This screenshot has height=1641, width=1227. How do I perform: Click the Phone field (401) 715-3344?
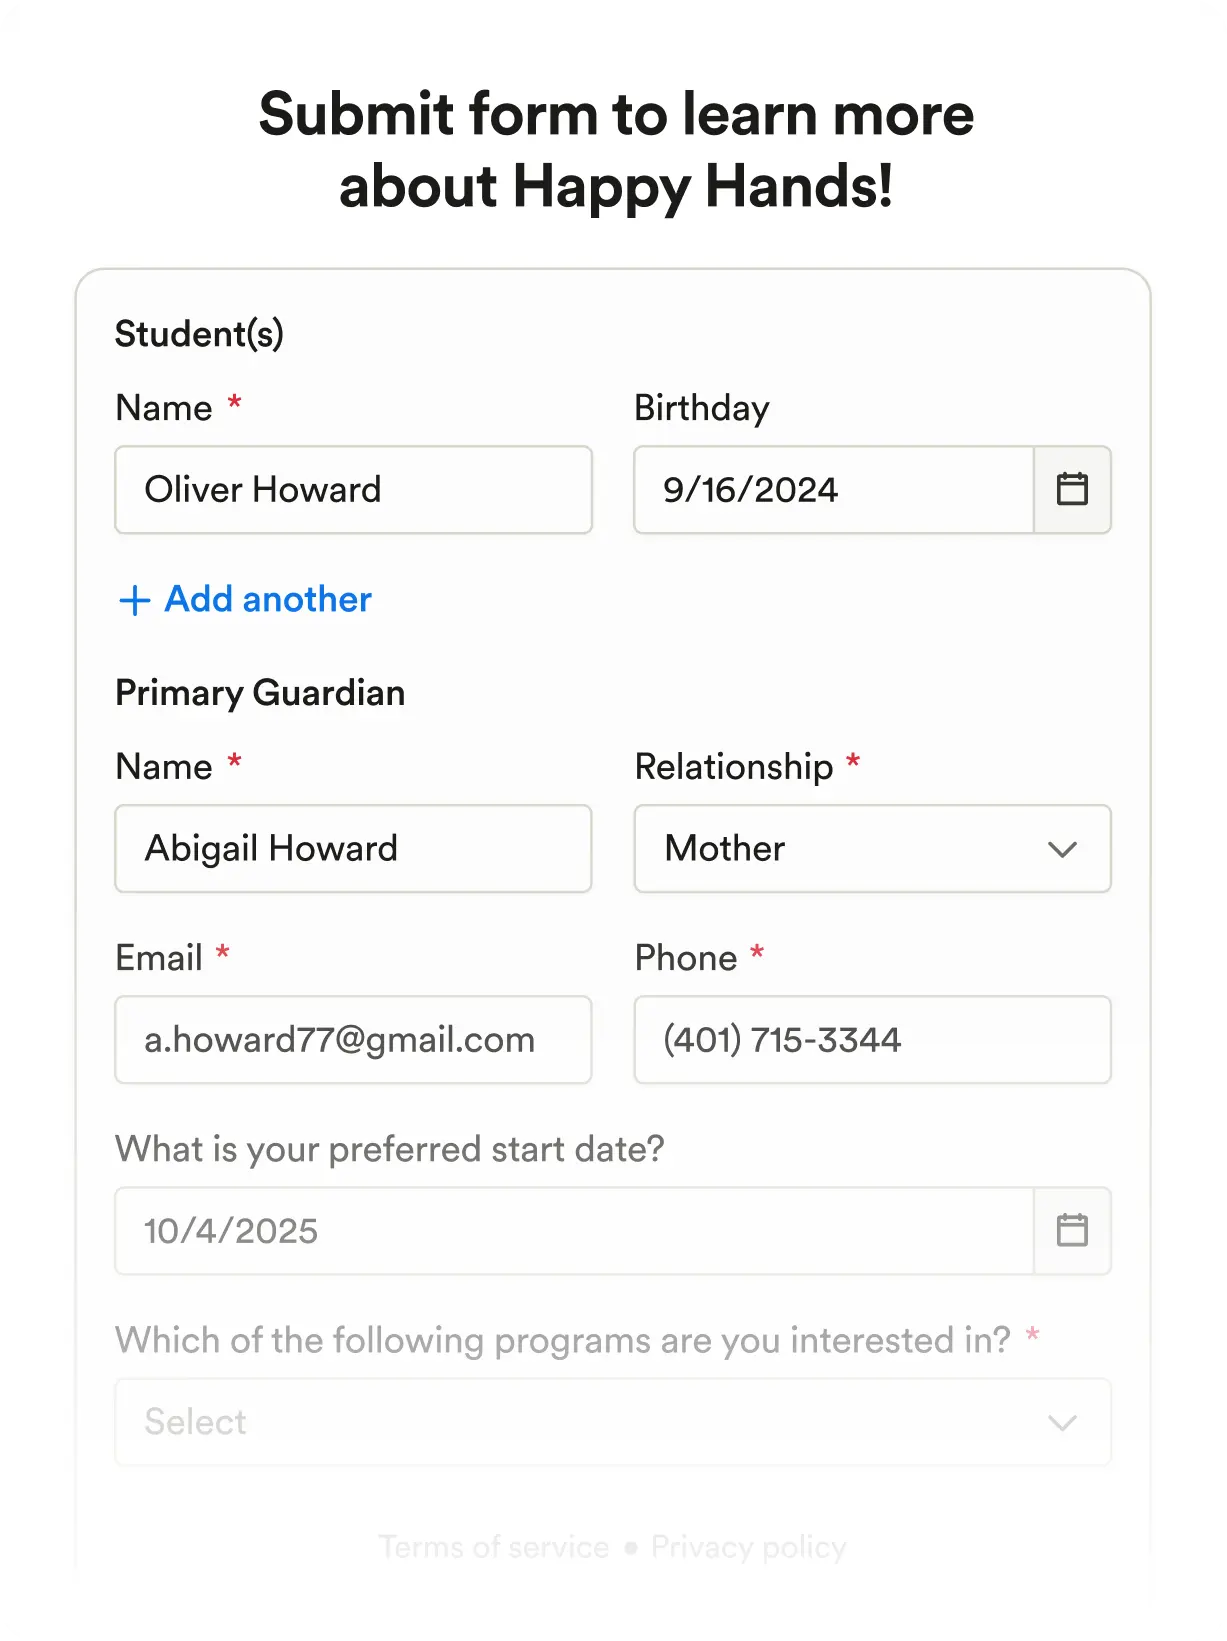pyautogui.click(x=872, y=1040)
